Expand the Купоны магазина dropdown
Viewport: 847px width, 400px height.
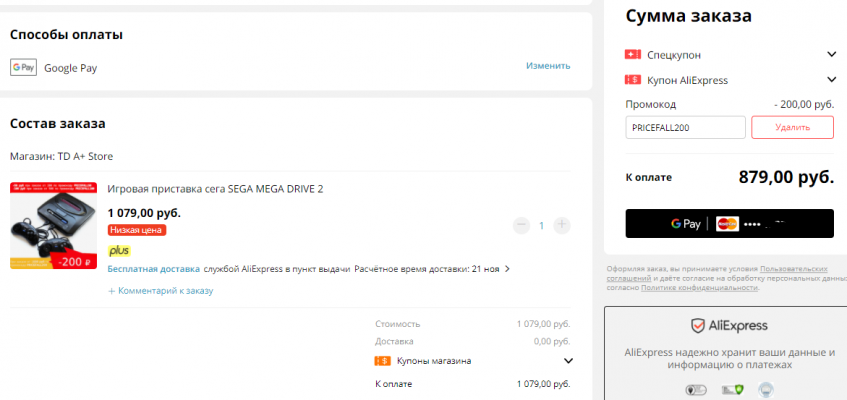pyautogui.click(x=568, y=361)
